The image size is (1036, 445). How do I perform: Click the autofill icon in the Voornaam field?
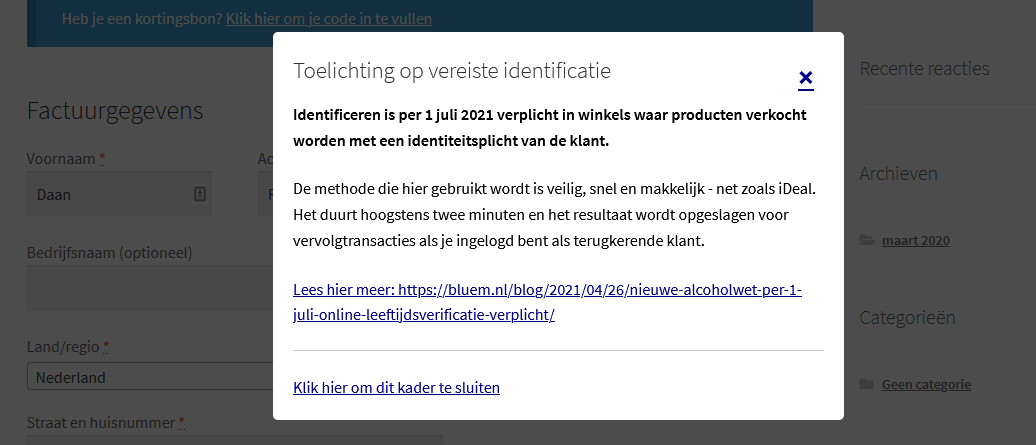[200, 195]
